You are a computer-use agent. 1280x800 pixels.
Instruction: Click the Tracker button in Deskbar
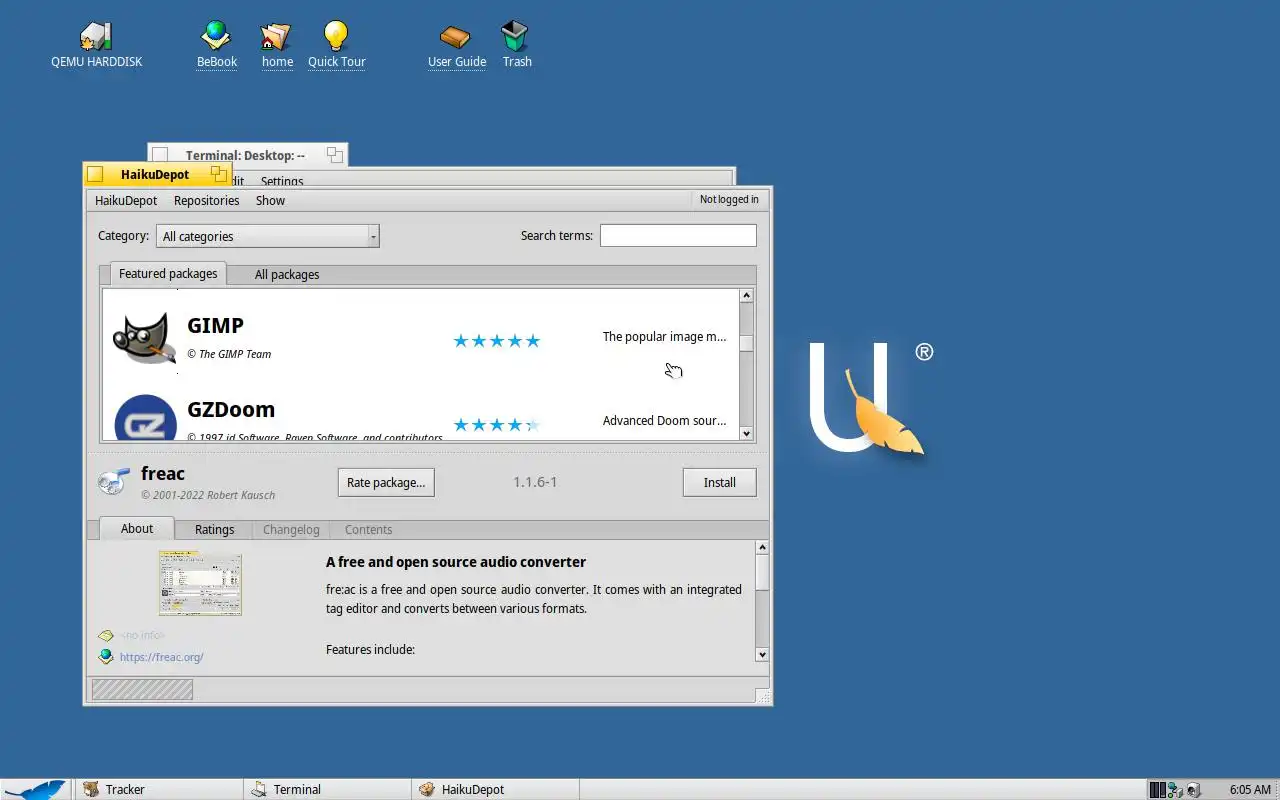pos(159,789)
